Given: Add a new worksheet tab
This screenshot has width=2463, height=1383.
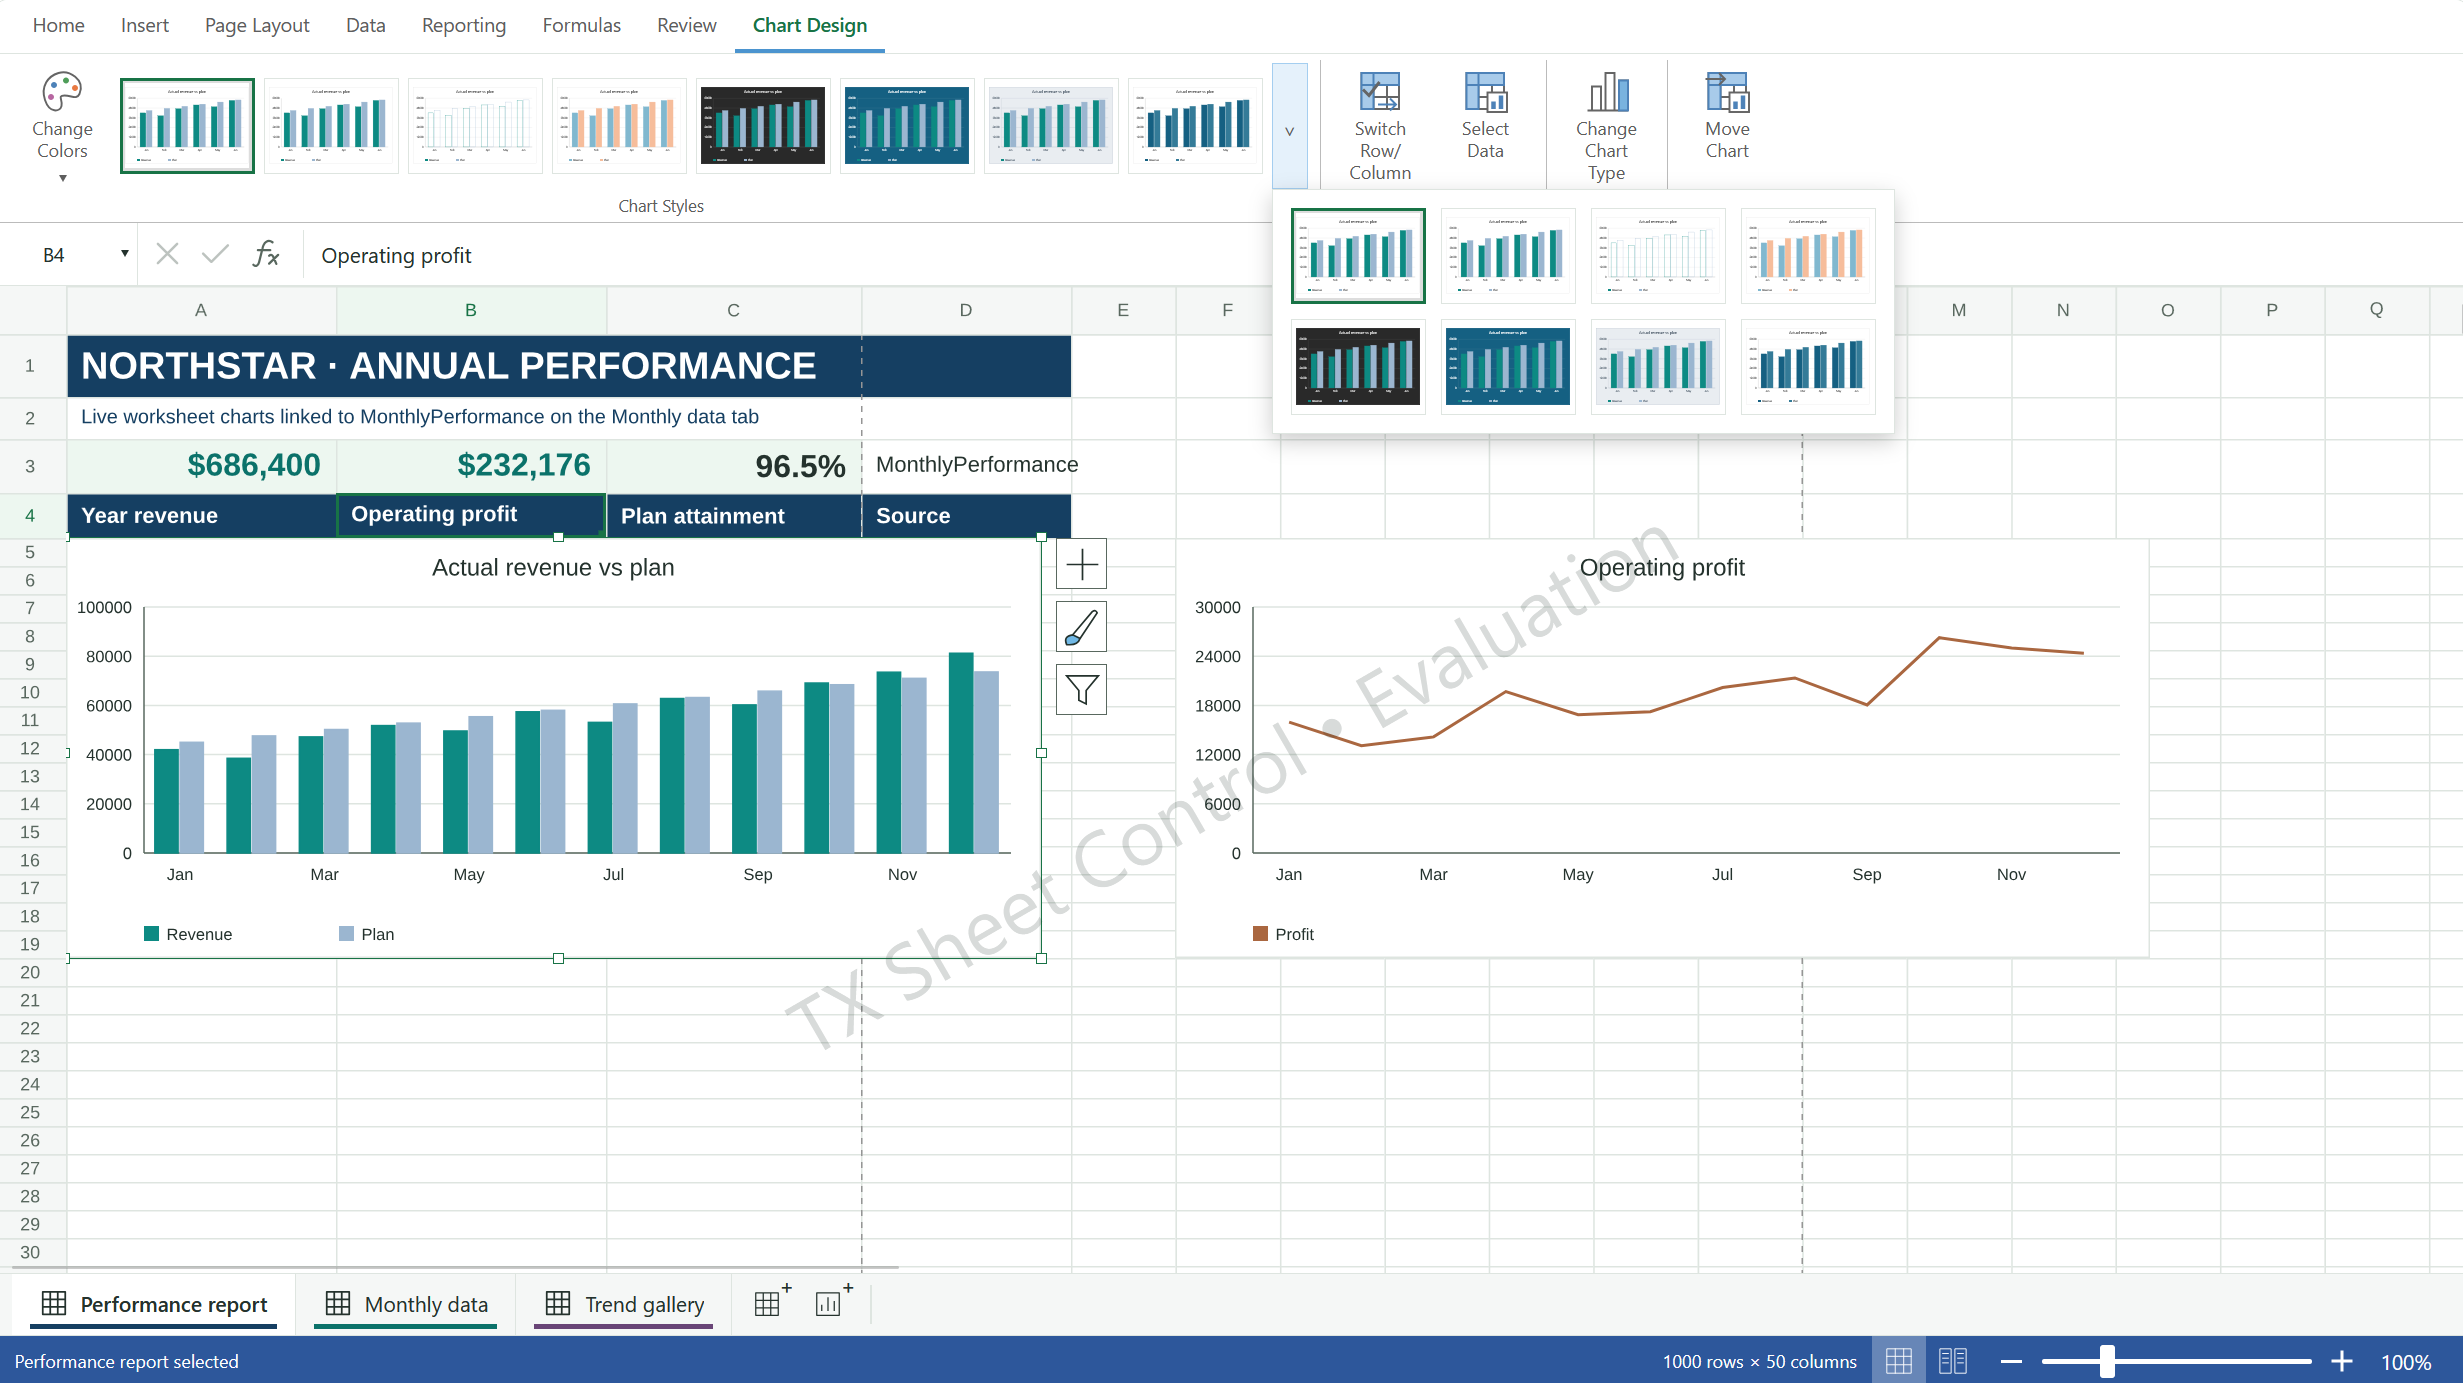Looking at the screenshot, I should [772, 1302].
